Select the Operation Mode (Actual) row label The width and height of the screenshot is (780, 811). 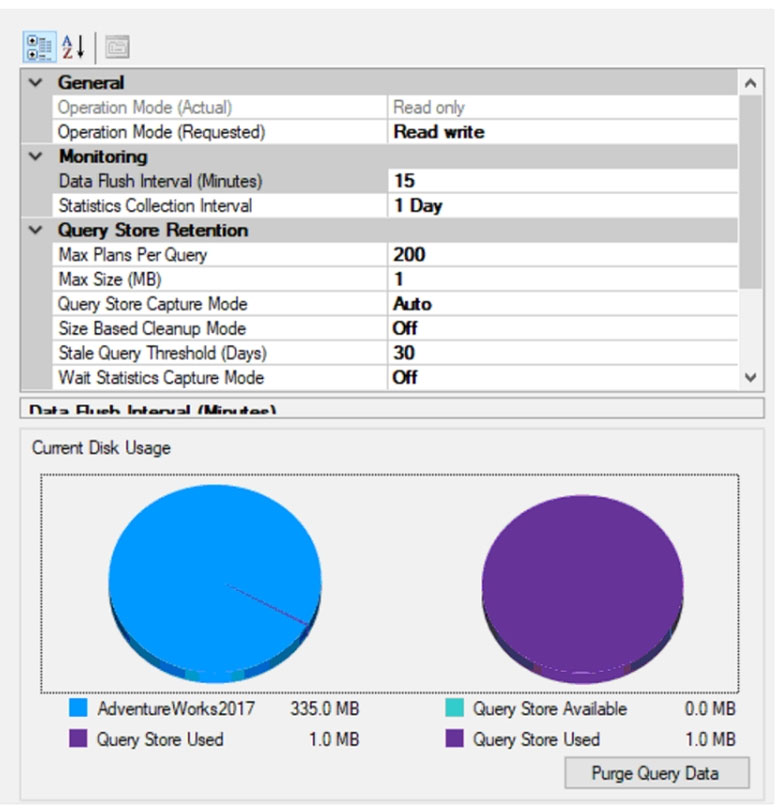click(145, 108)
